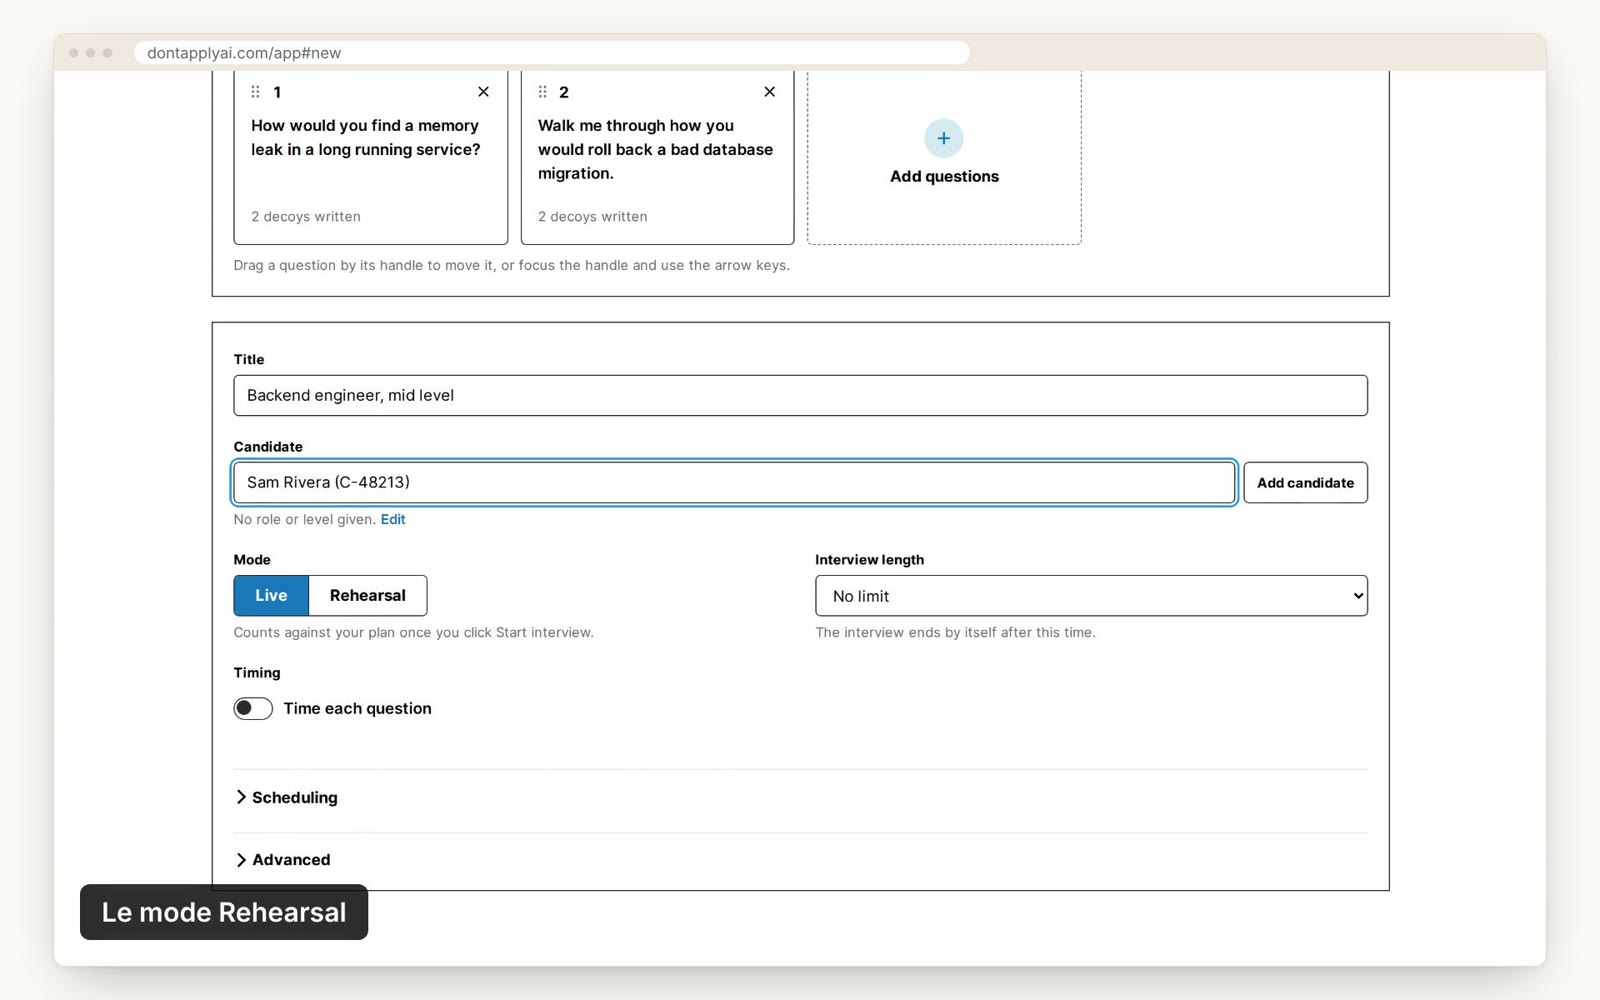This screenshot has height=1000, width=1600.
Task: Enable the Time each question switch
Action: (253, 708)
